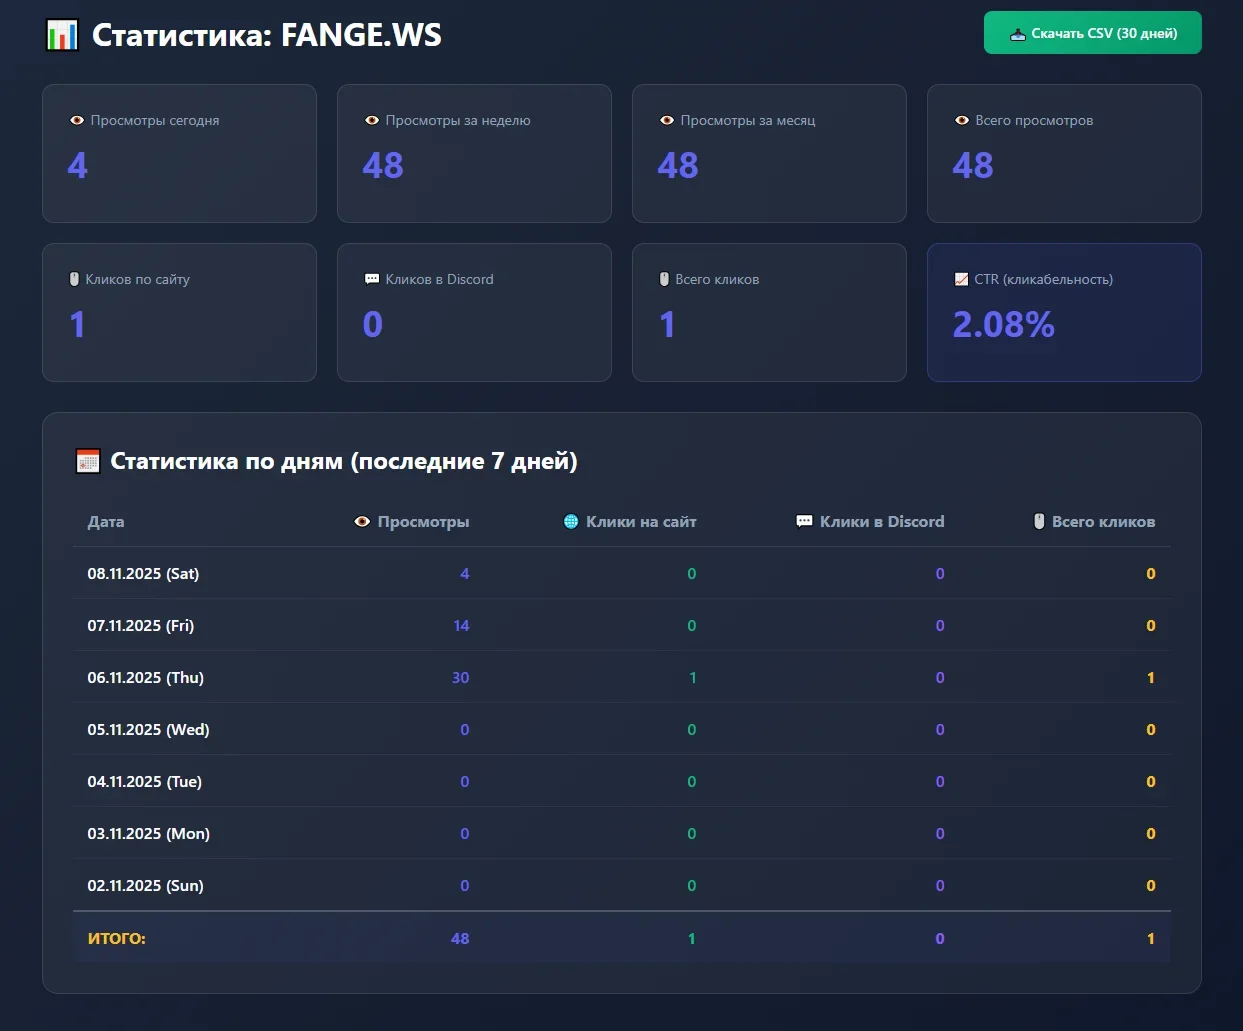
Task: Click the Всего просмотров stat card
Action: click(x=1063, y=153)
